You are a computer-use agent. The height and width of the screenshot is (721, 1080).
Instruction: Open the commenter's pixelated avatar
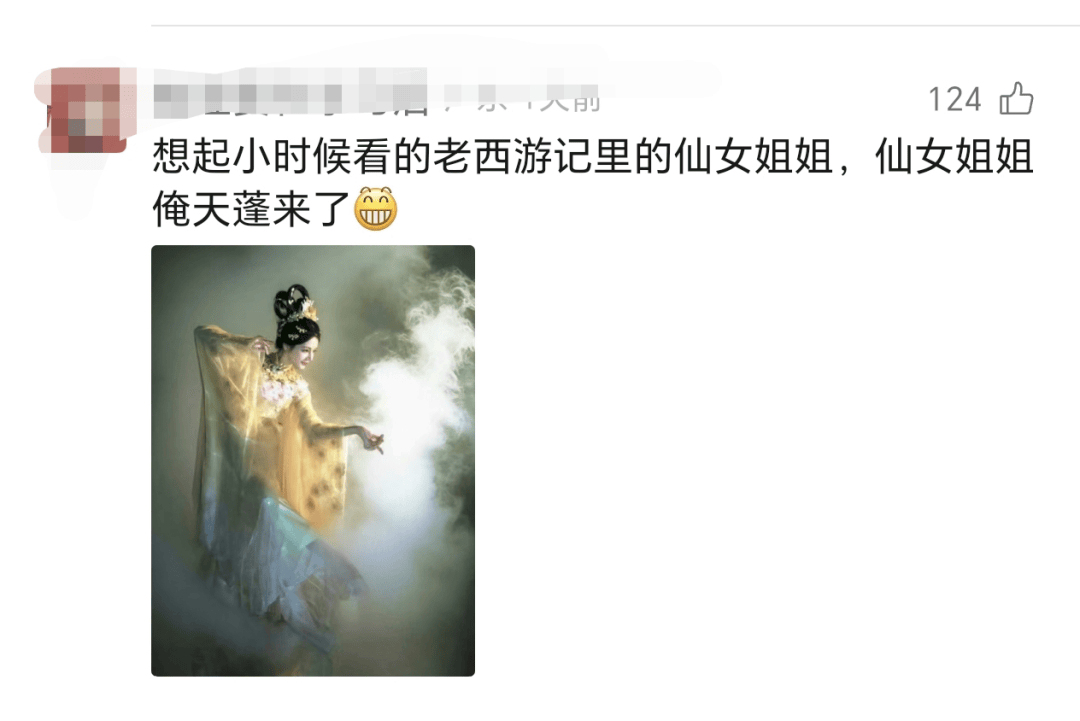pyautogui.click(x=83, y=110)
